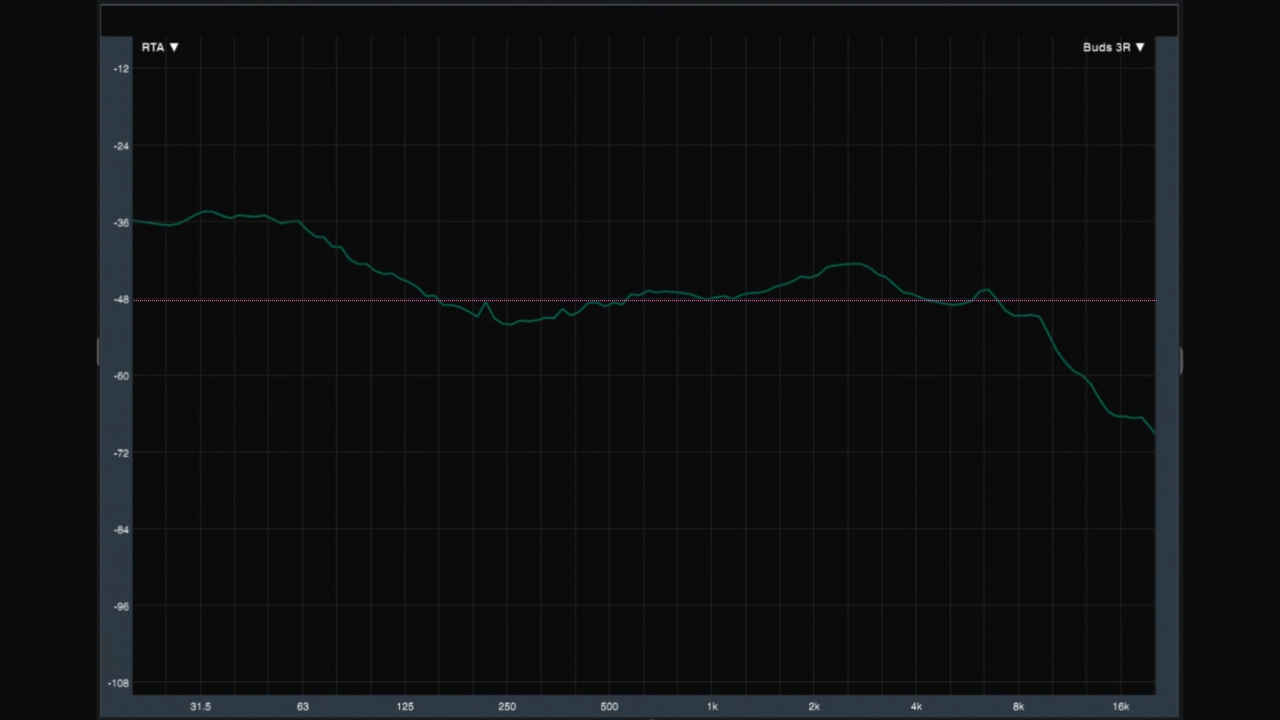Open the Buds 3R measurement dropdown
The image size is (1280, 720).
click(x=1113, y=47)
